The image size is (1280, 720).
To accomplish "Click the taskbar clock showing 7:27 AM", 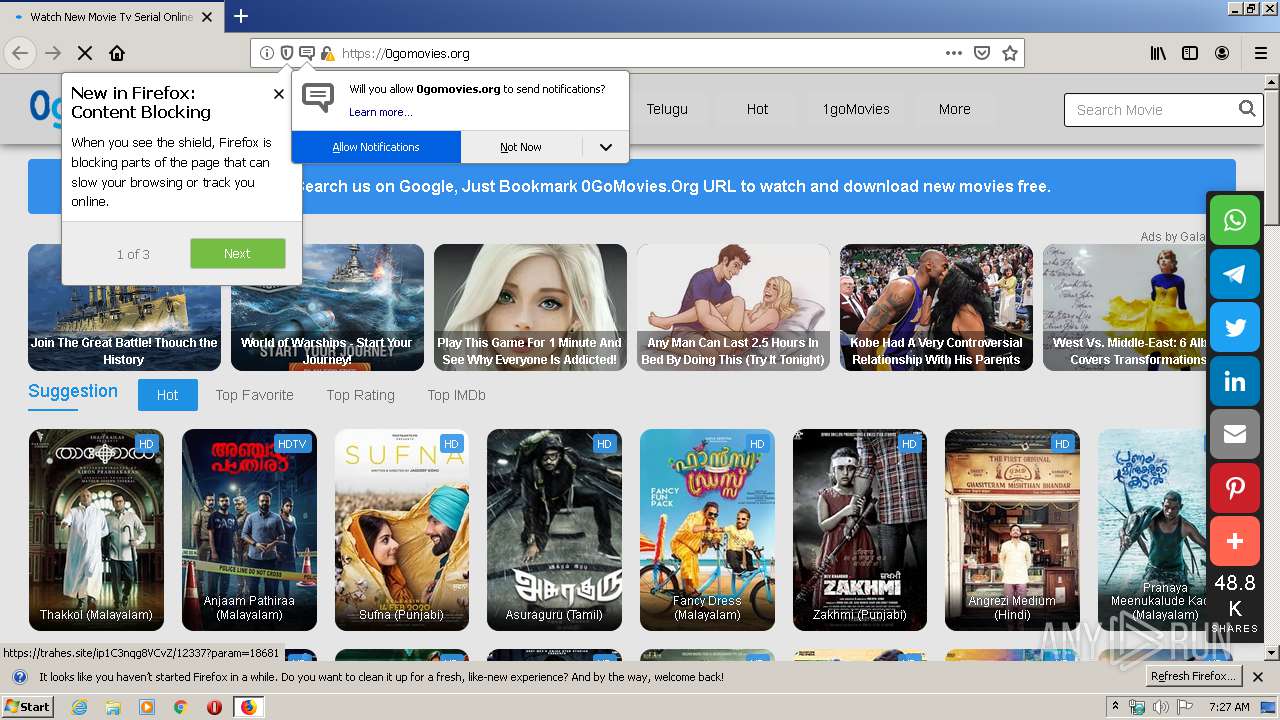I will (1229, 707).
